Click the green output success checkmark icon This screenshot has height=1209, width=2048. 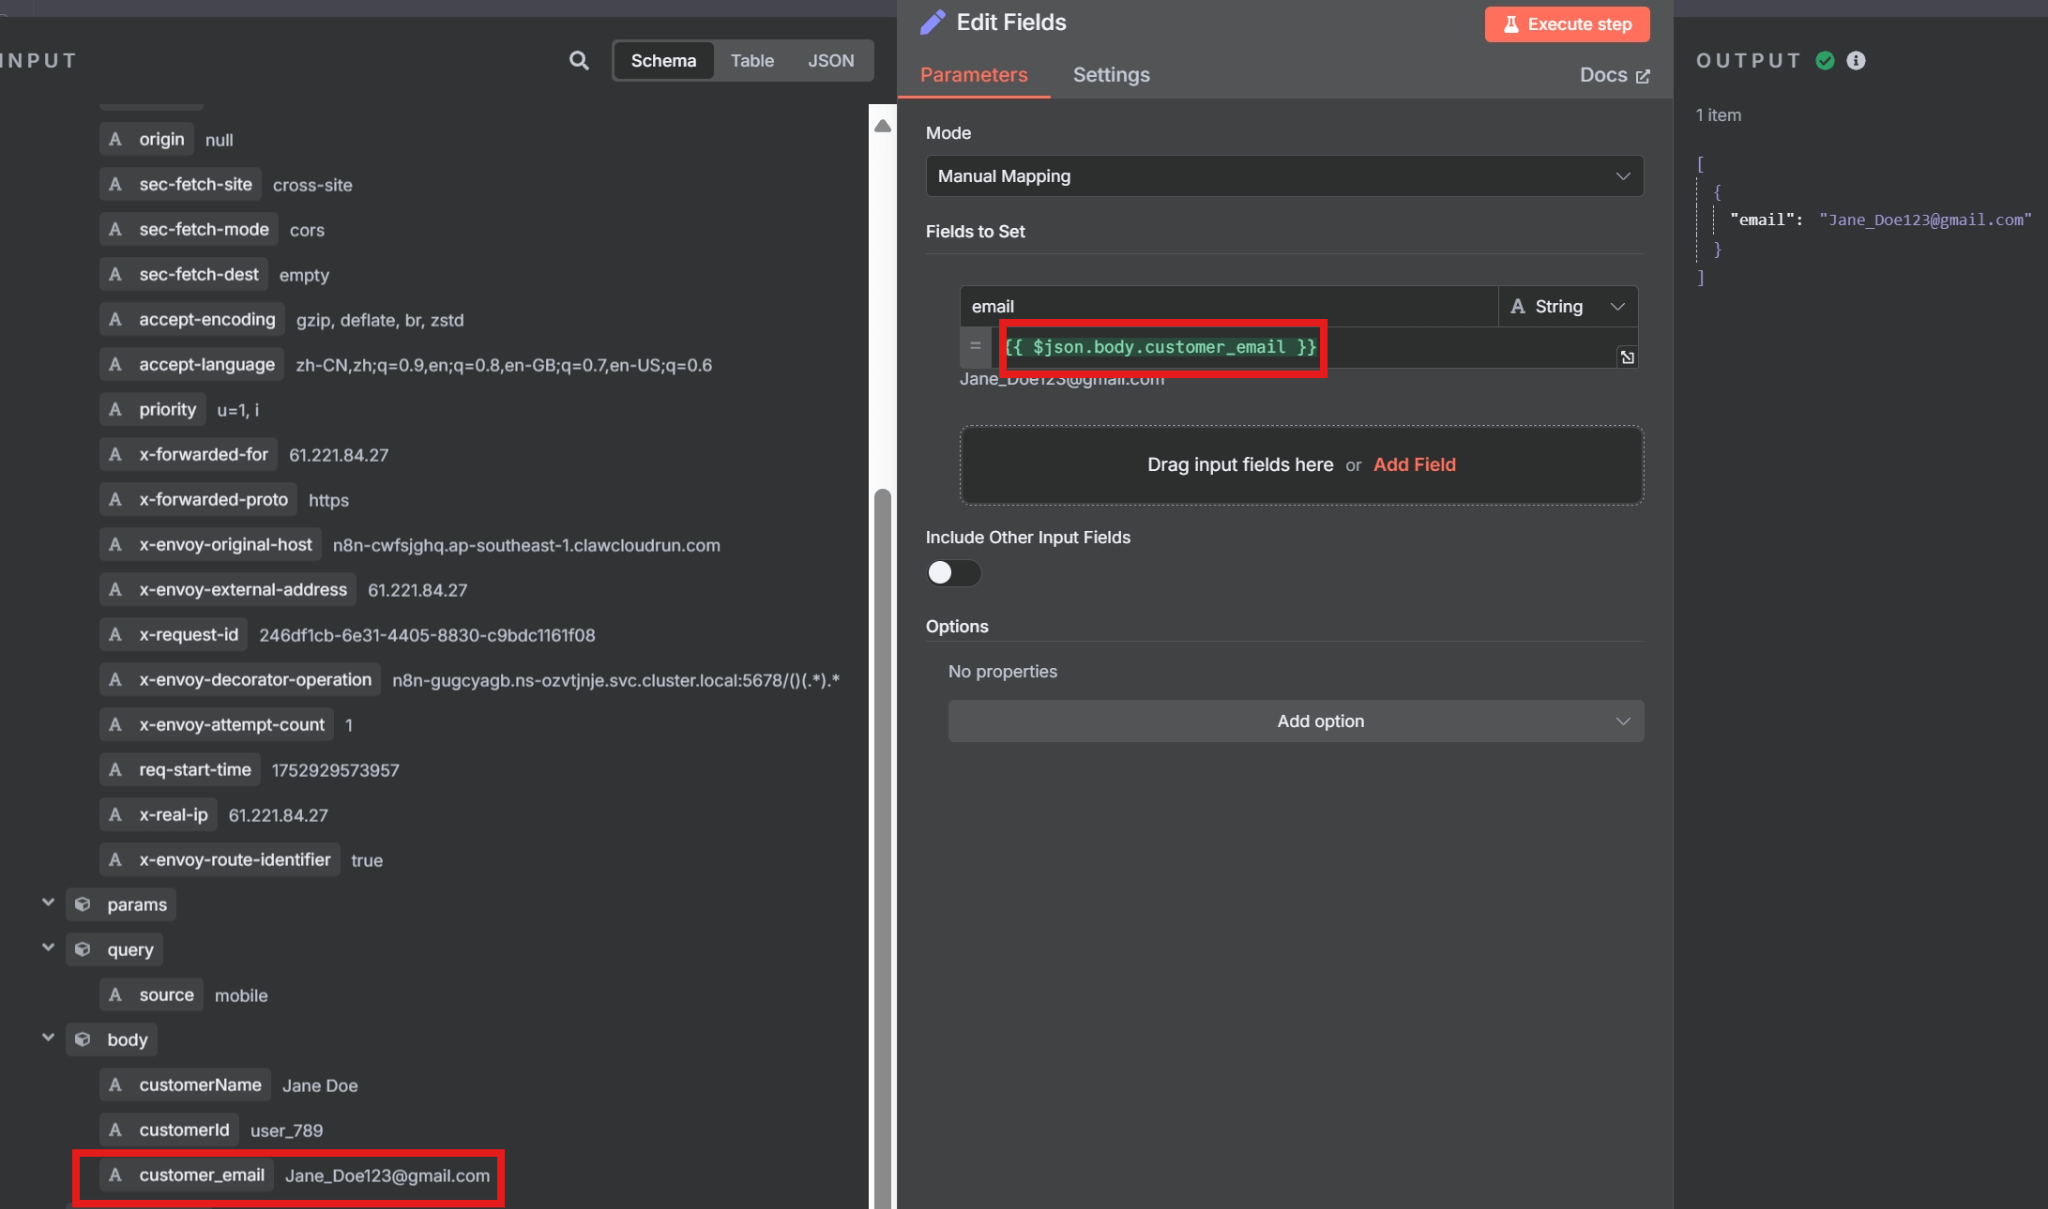(1825, 61)
